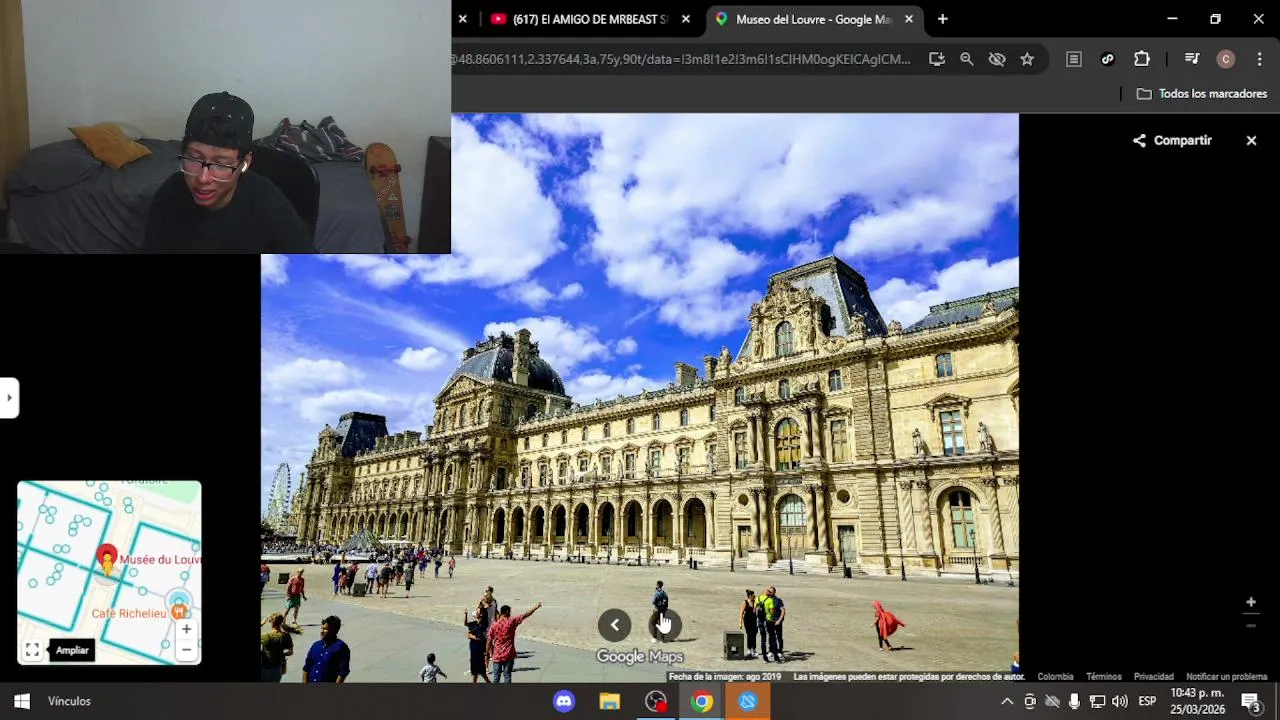Open the zoom magnifier icon in address bar

966,59
